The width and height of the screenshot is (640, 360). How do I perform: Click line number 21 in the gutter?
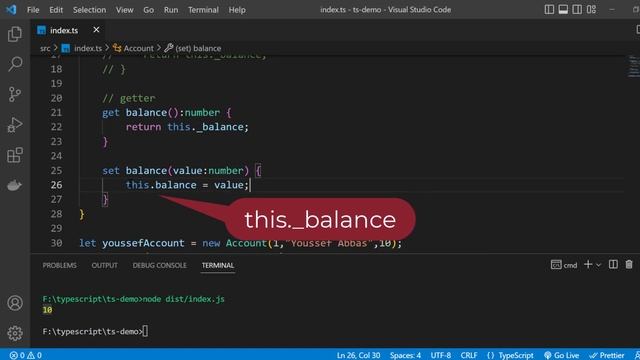(x=56, y=112)
